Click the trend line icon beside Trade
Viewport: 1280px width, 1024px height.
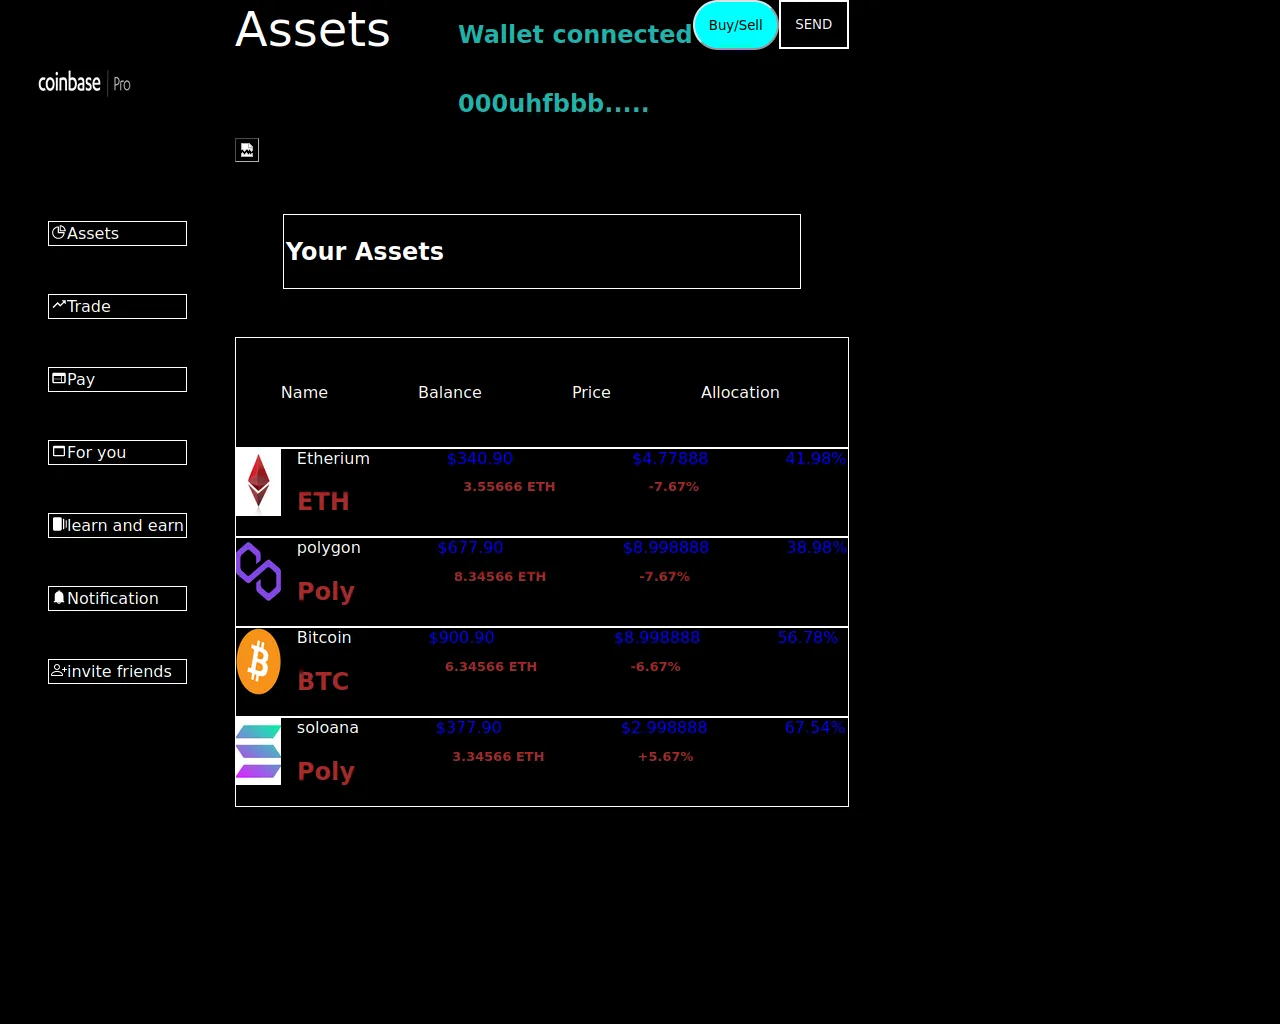tap(59, 305)
